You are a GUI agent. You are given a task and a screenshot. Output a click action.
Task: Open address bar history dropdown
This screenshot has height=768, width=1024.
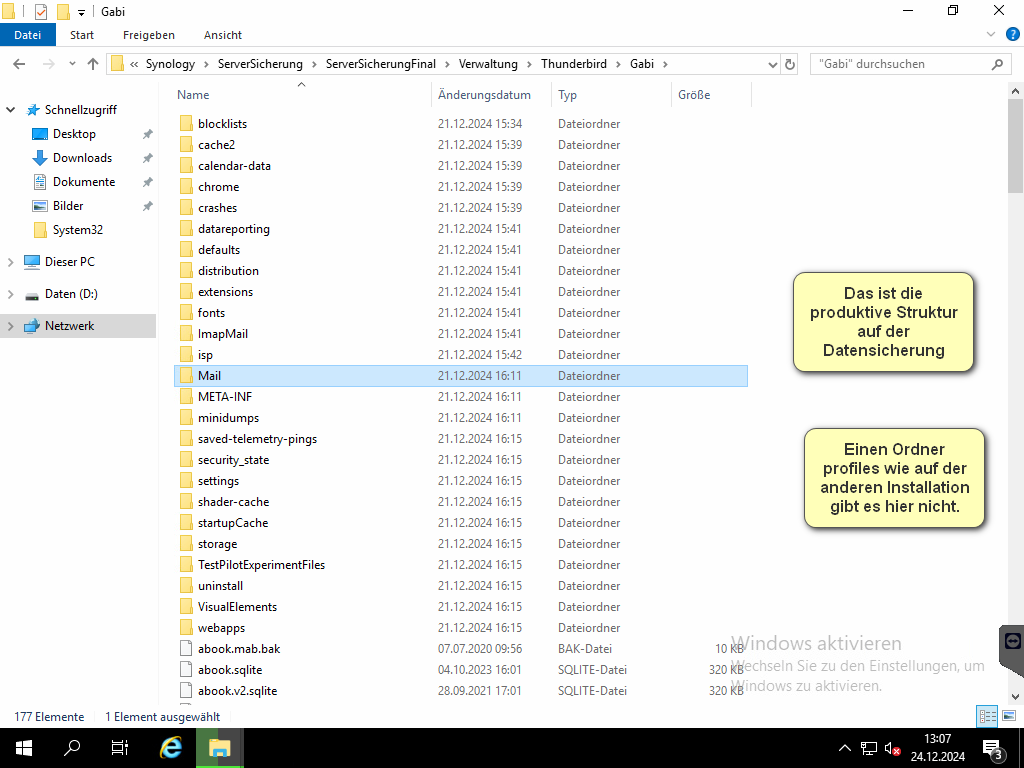(773, 64)
